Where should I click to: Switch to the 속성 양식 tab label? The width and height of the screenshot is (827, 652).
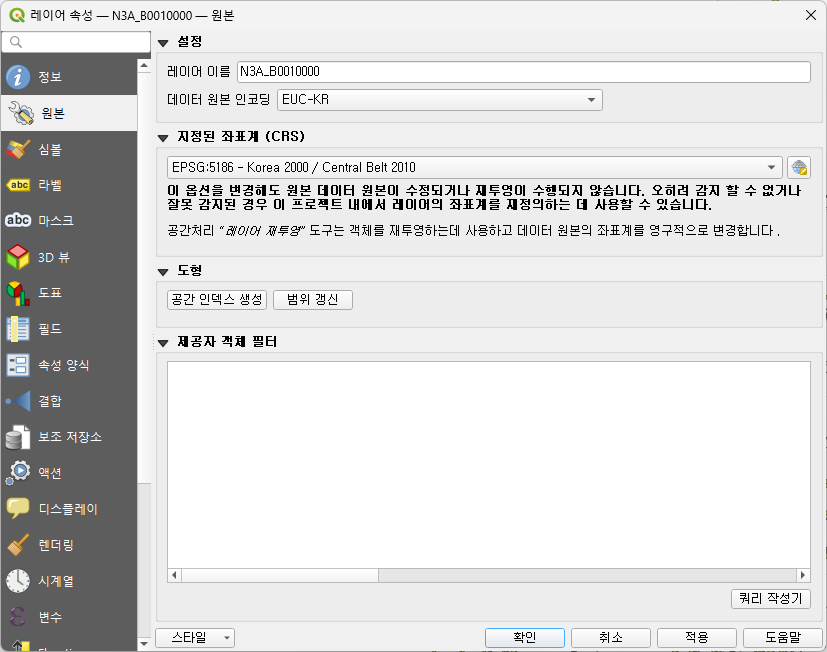click(64, 365)
